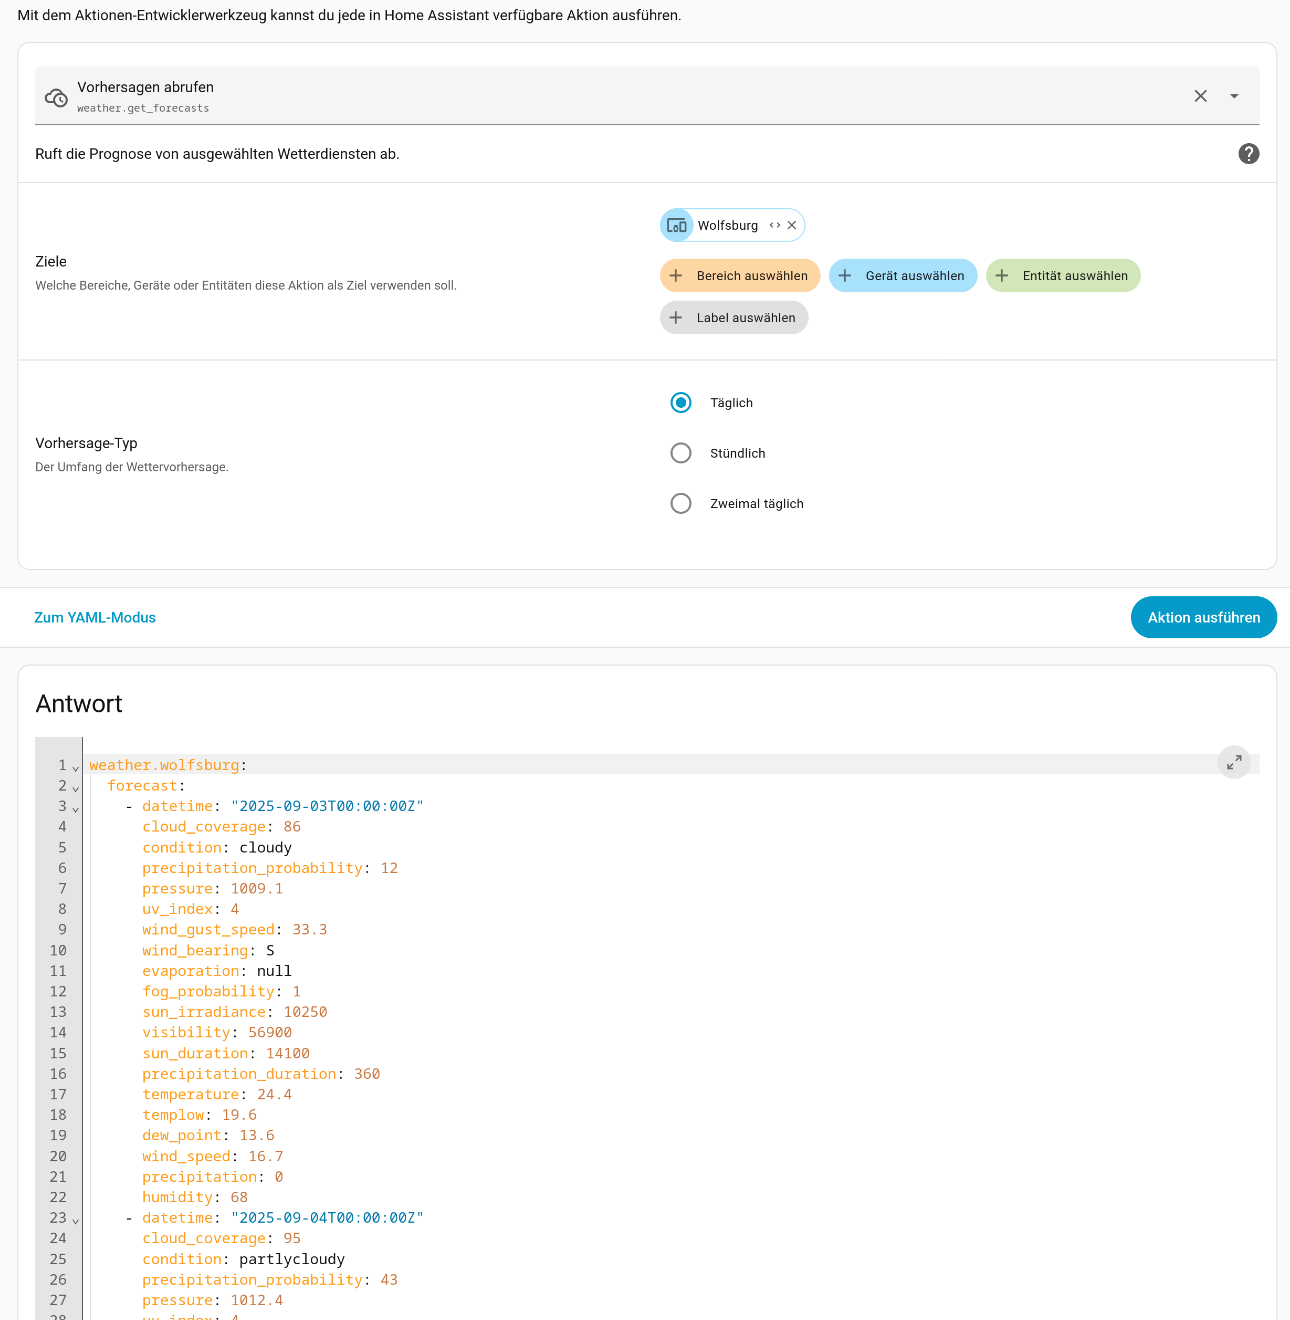Click Bereich auswählen to add area
The width and height of the screenshot is (1290, 1320).
click(739, 276)
